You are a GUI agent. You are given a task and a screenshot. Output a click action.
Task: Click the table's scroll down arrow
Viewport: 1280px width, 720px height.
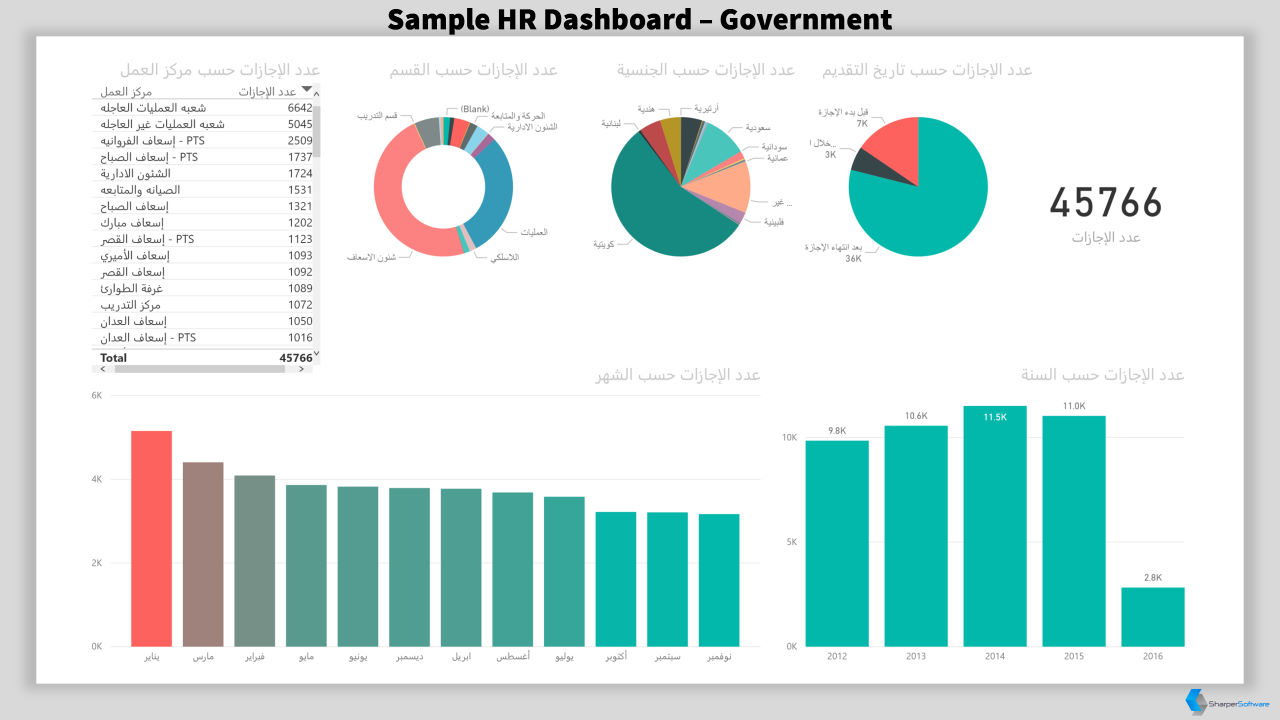click(317, 354)
